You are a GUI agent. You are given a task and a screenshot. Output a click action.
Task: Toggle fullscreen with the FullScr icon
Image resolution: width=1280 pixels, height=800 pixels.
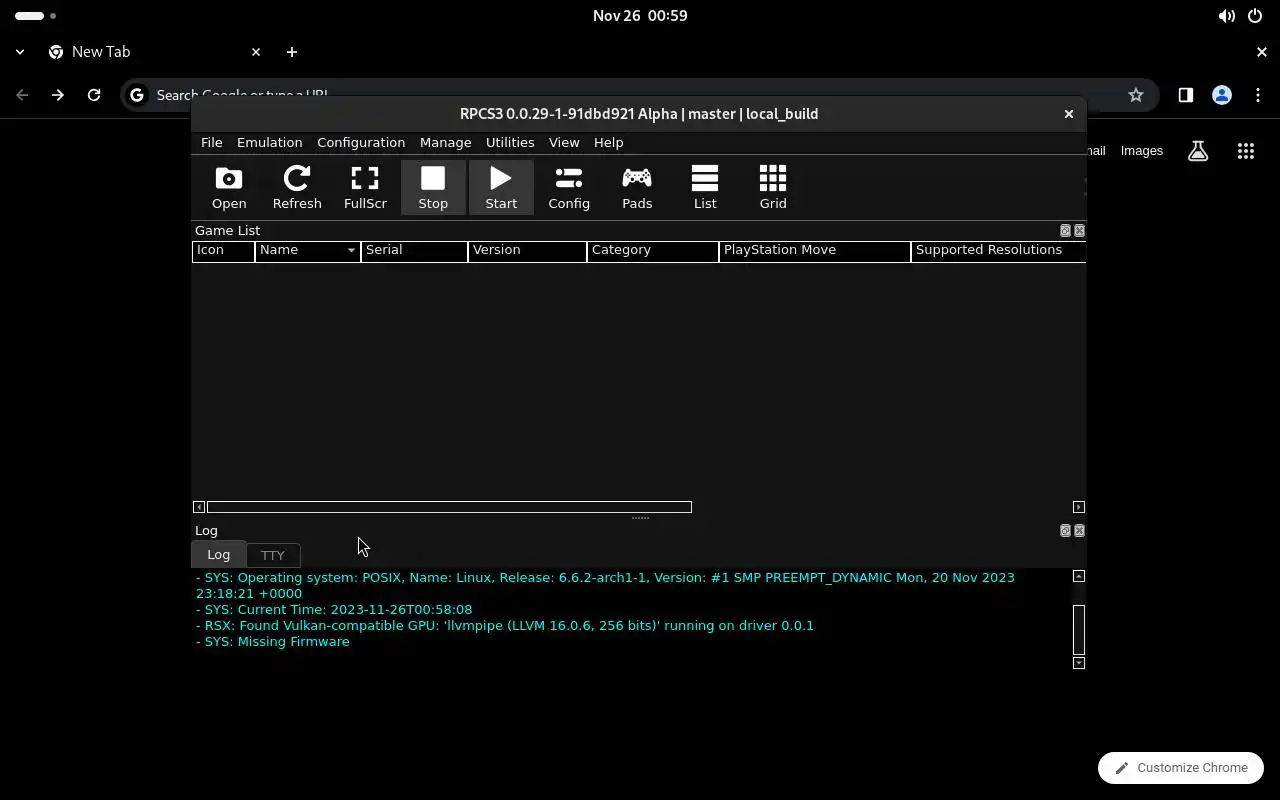coord(365,187)
